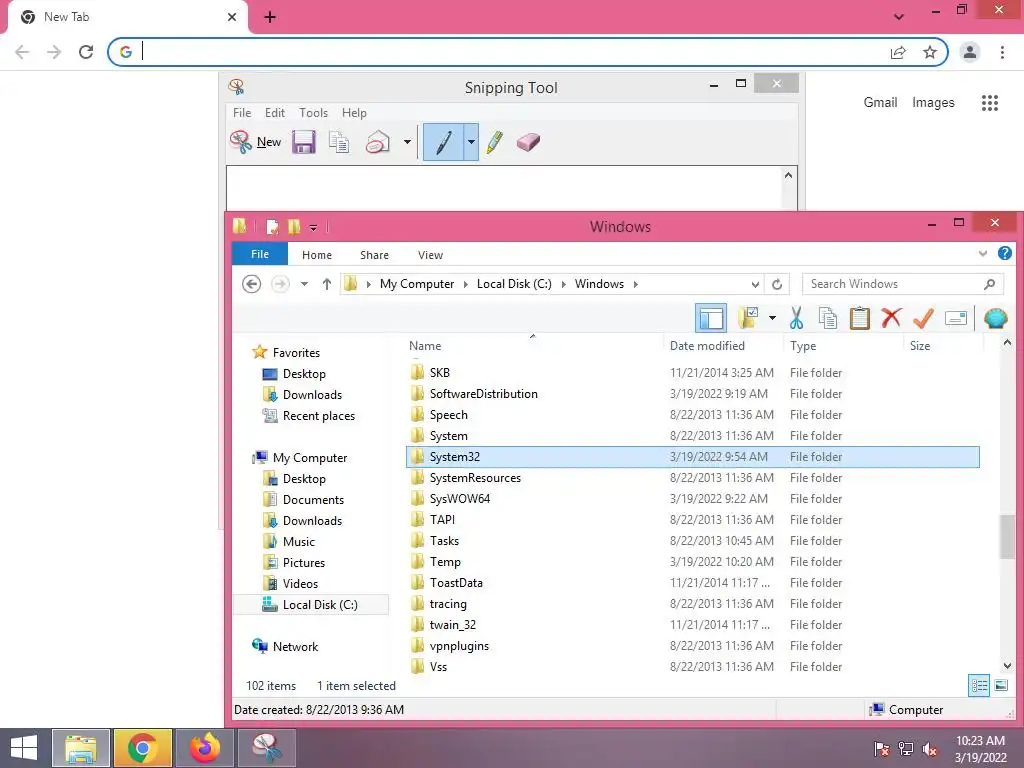Click Local Disk (C:) in the address bar
Viewport: 1024px width, 768px height.
[x=514, y=284]
